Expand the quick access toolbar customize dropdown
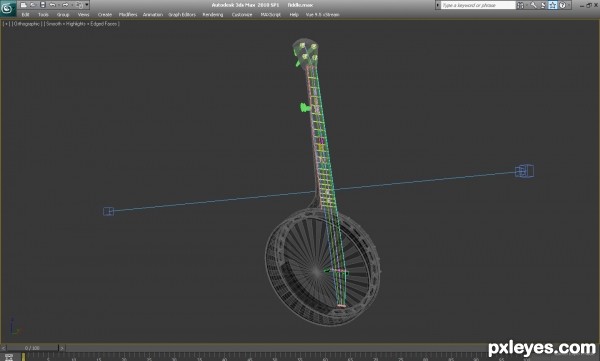This screenshot has width=600, height=361. (x=87, y=5)
